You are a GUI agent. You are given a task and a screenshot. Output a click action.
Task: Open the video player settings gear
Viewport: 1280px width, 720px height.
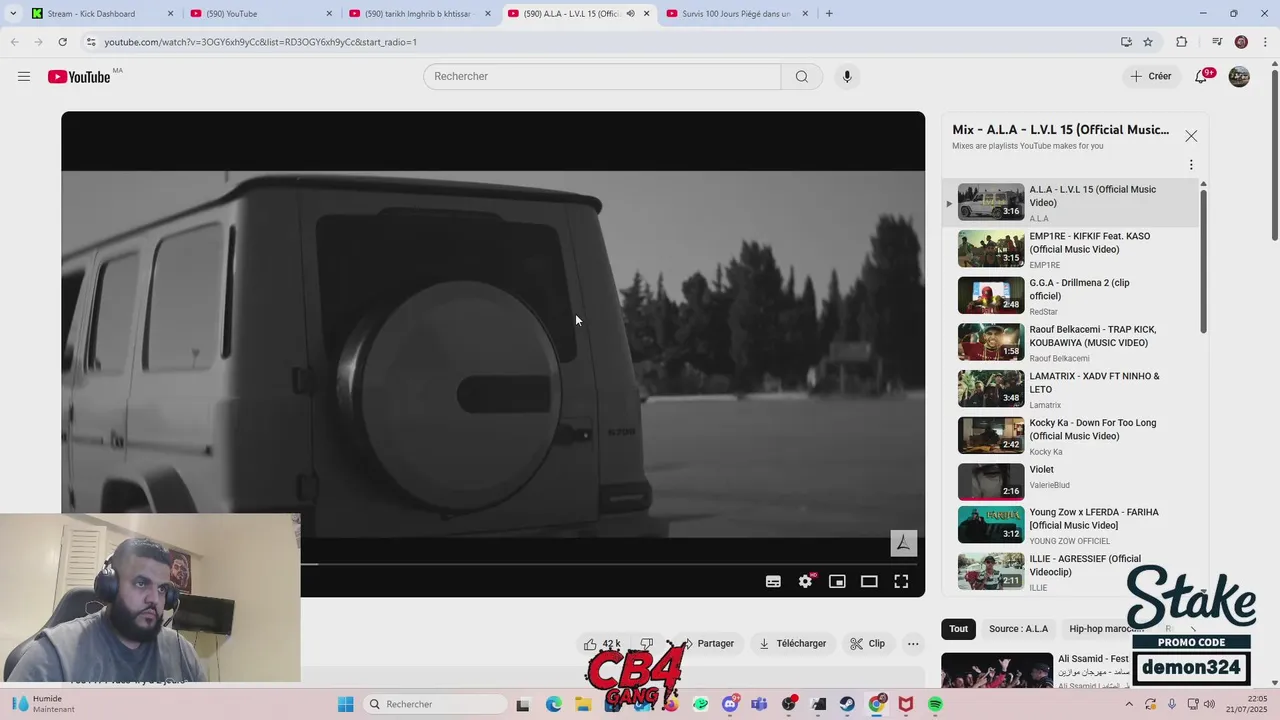click(806, 581)
